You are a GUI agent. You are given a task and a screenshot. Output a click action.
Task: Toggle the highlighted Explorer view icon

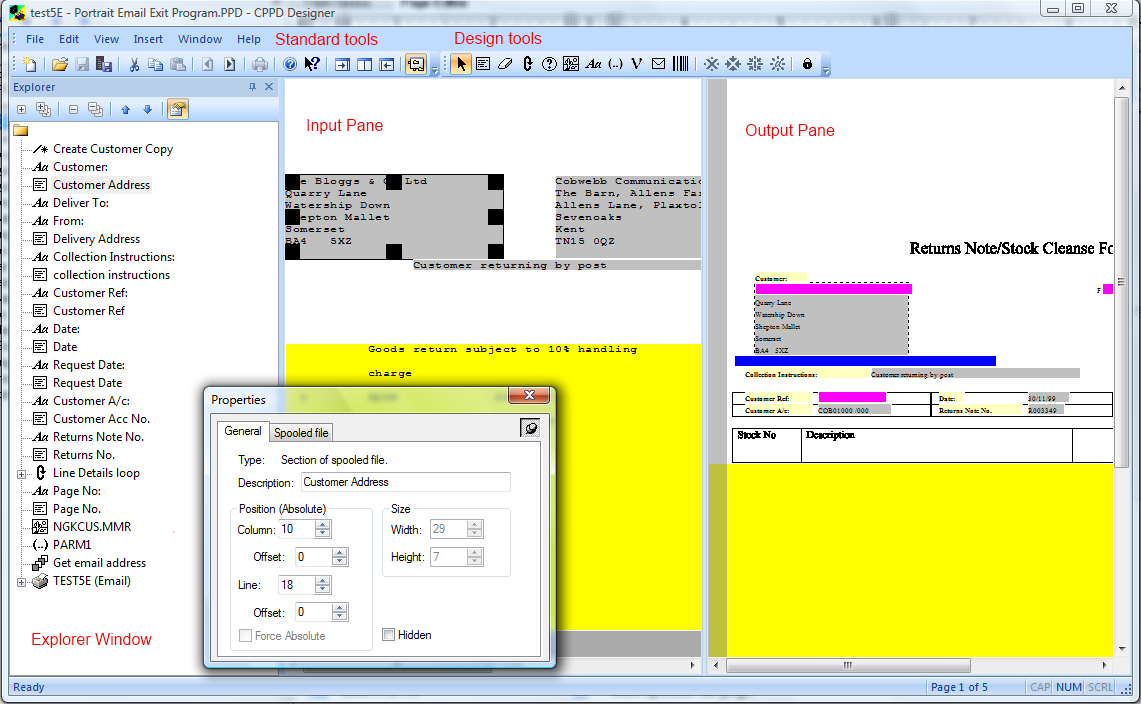click(x=416, y=64)
